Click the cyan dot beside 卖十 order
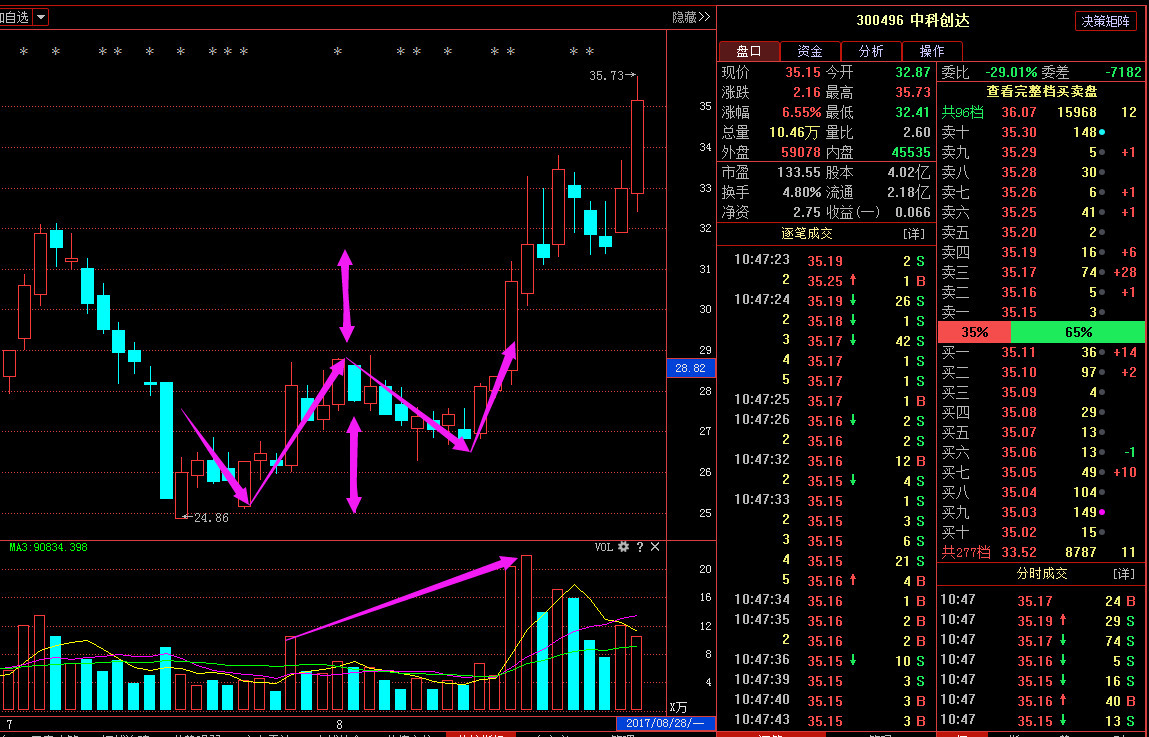 (x=1102, y=132)
